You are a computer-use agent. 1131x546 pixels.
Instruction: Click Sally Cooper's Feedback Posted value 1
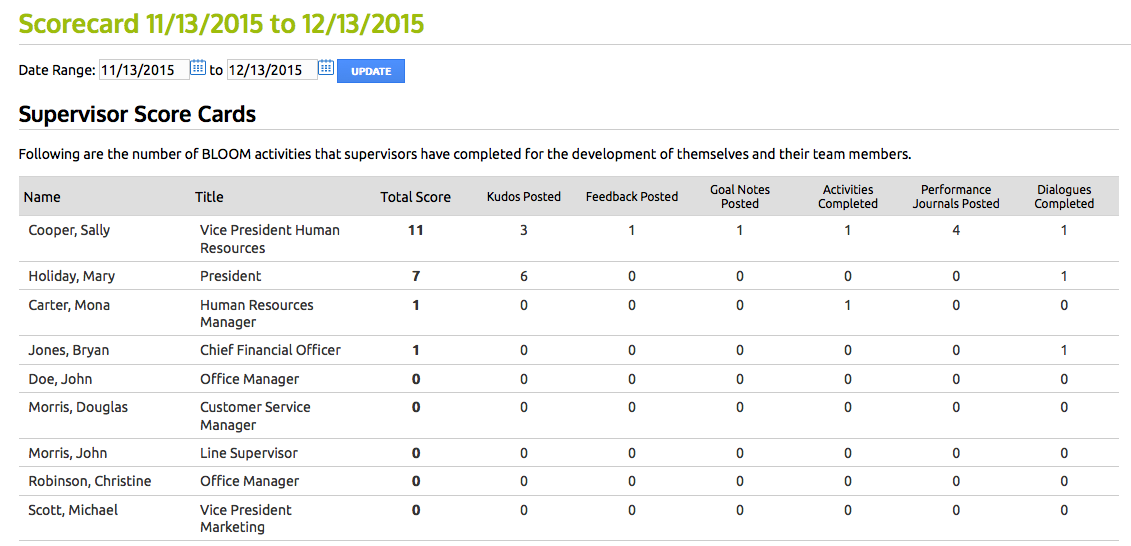point(632,231)
